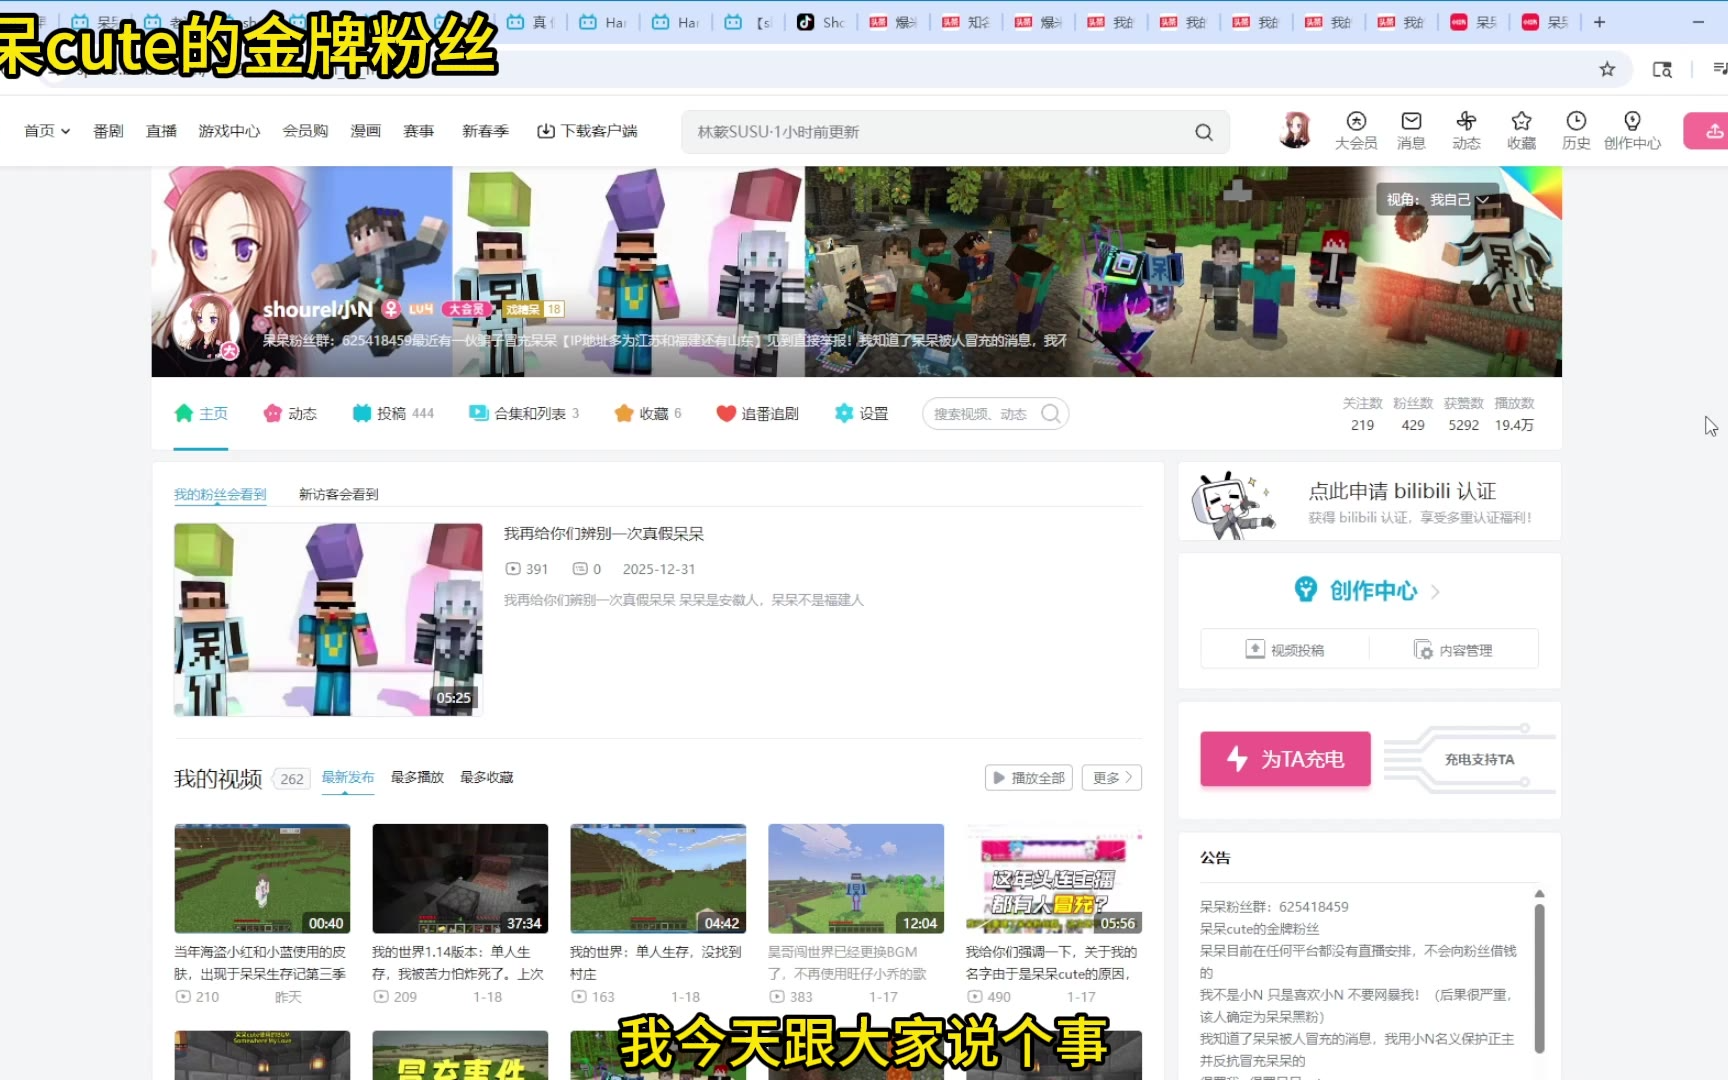The image size is (1728, 1080).
Task: Open the video thumbnail with duration 37:34
Action: point(460,879)
